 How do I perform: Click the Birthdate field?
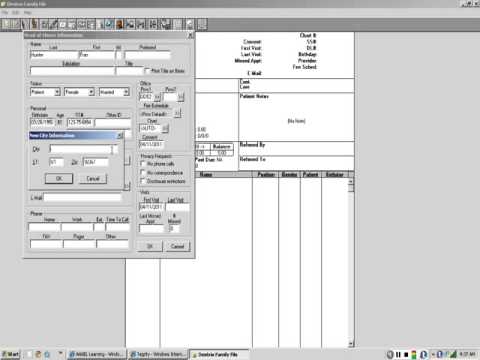click(42, 123)
